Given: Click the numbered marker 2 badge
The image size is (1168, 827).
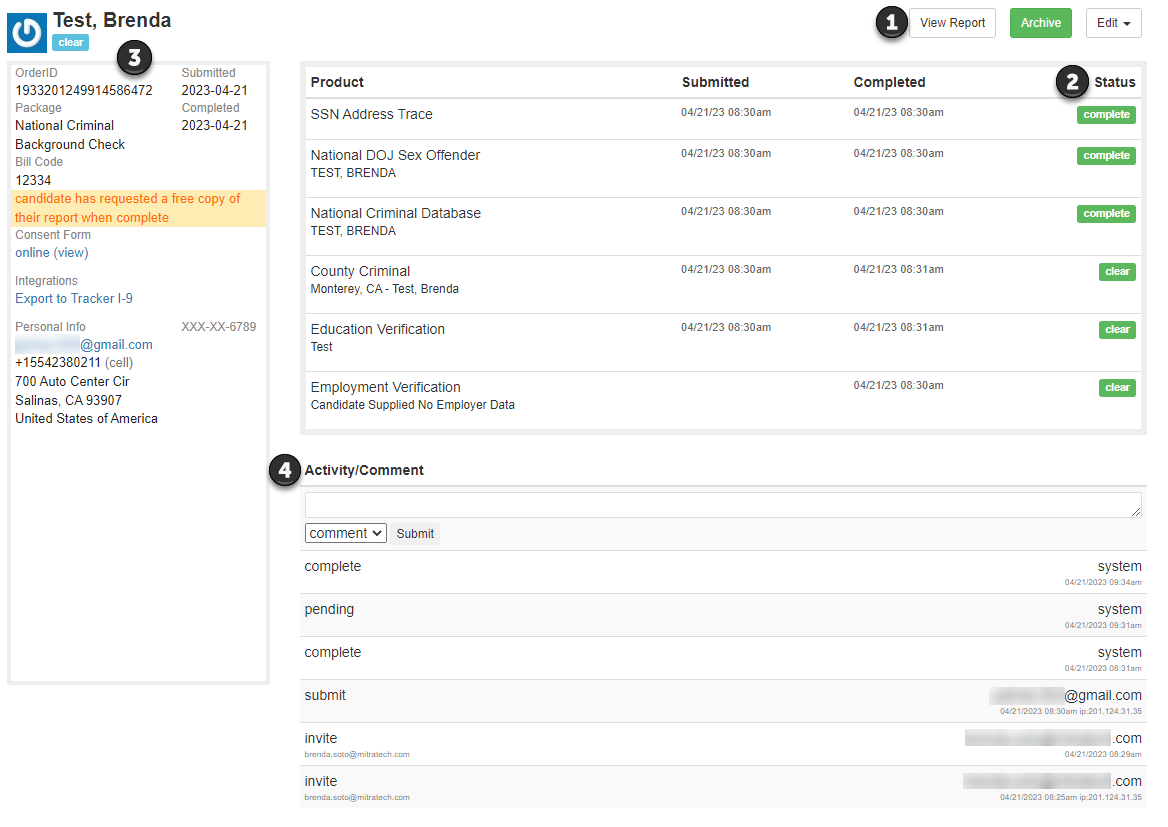Looking at the screenshot, I should coord(1073,82).
